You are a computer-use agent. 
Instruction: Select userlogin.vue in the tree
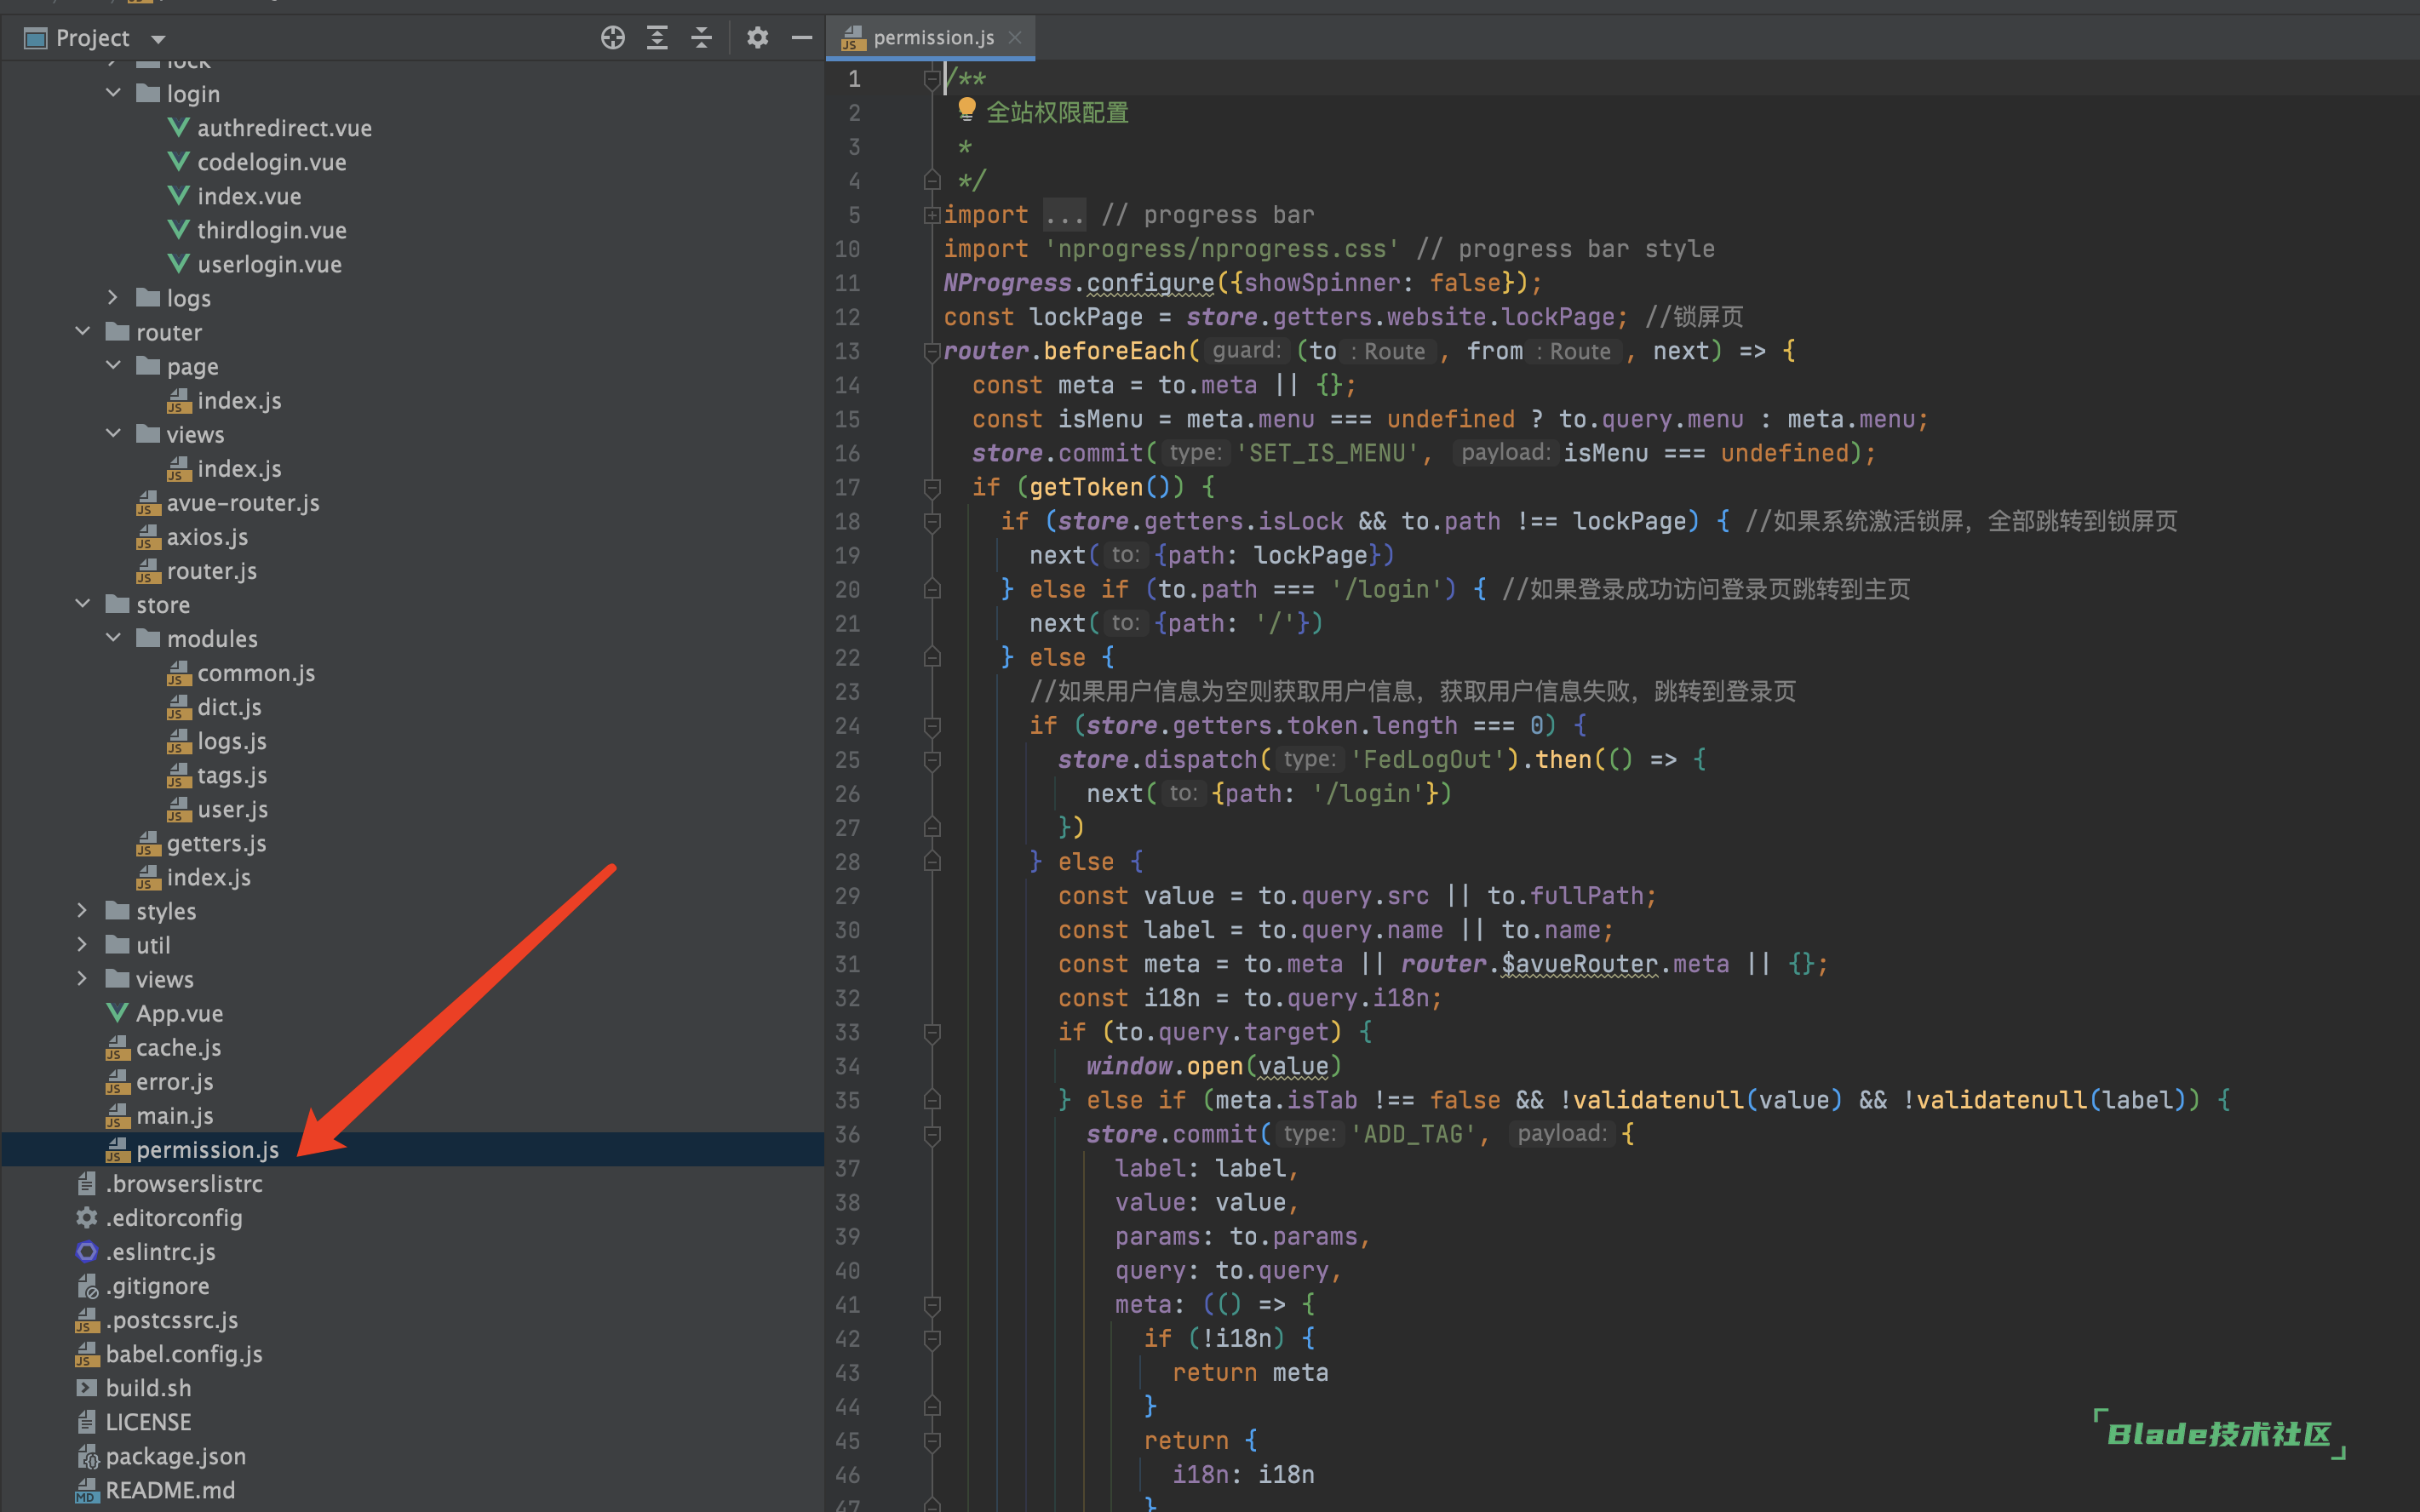269,264
